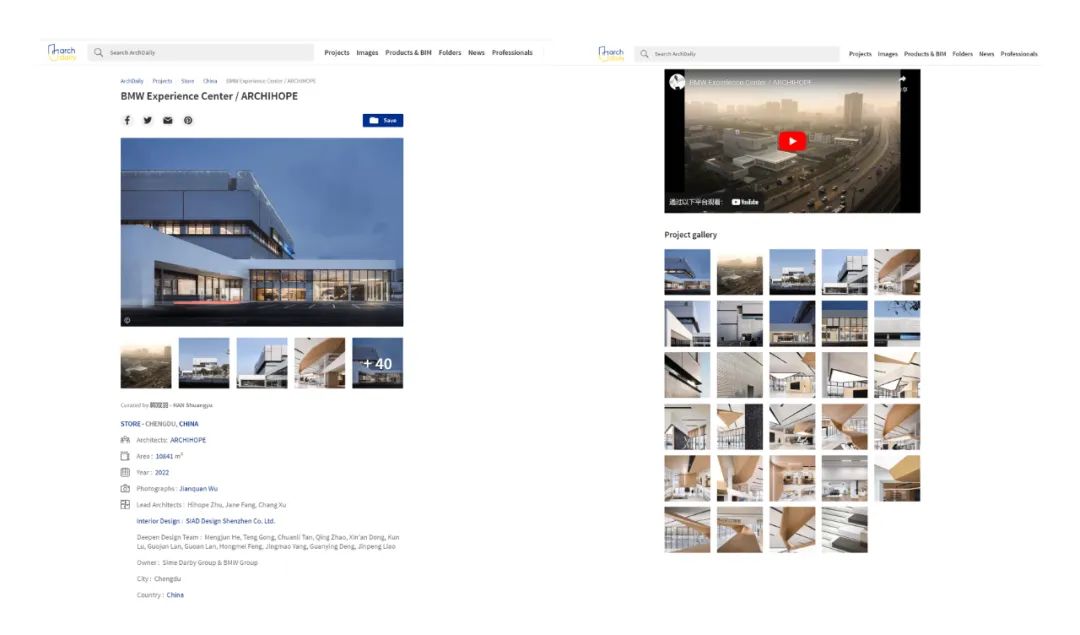Open News menu on the right page
The width and height of the screenshot is (1080, 635).
[987, 54]
